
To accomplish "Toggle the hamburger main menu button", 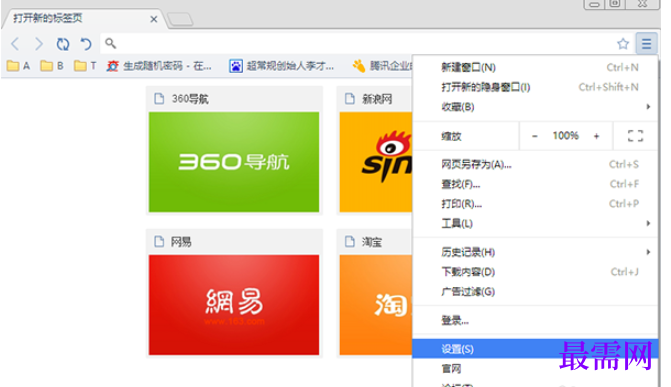I will (x=646, y=43).
